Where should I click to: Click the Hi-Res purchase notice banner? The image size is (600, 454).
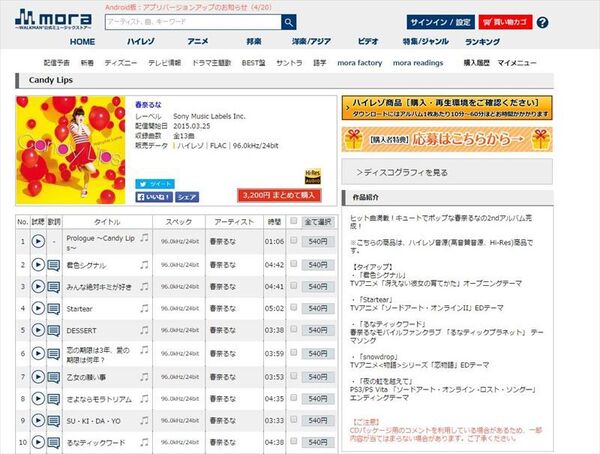coord(447,108)
